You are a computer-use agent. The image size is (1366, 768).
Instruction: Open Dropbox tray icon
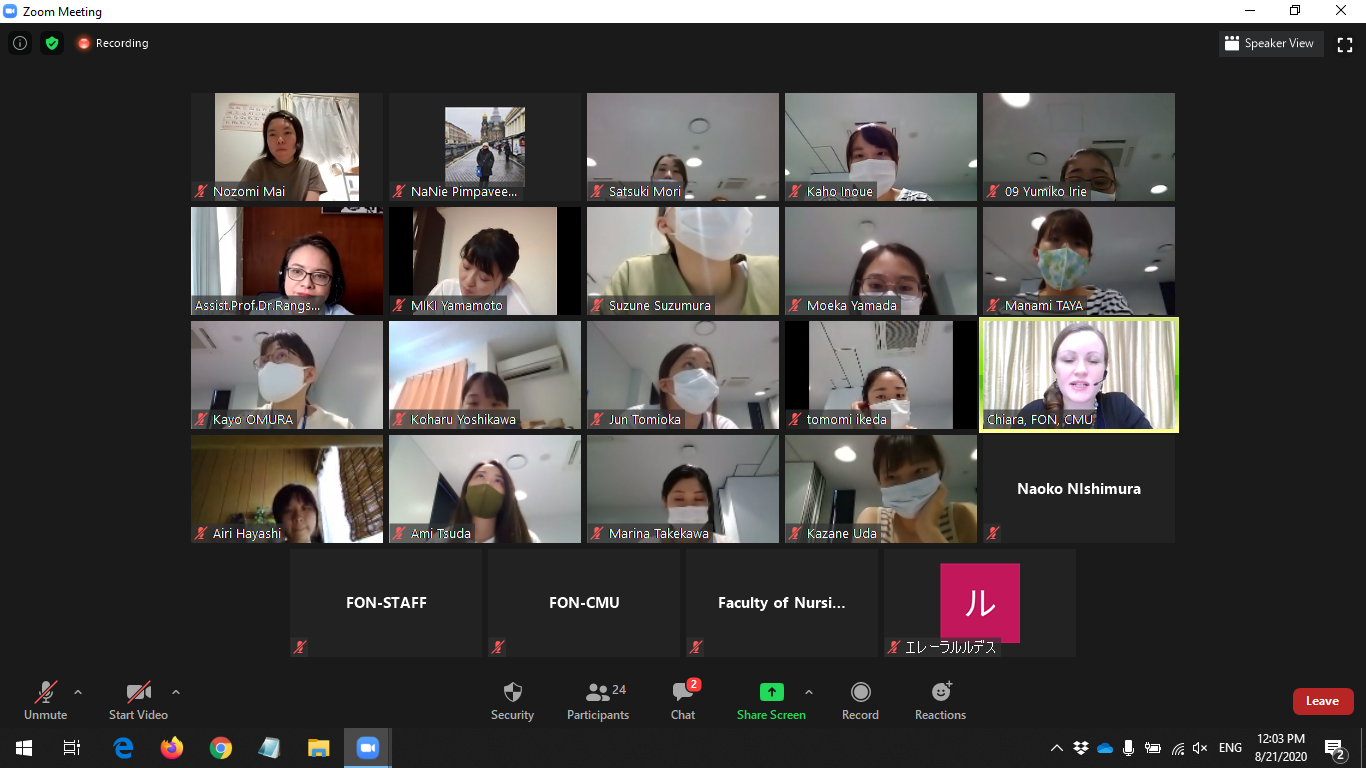(x=1081, y=748)
